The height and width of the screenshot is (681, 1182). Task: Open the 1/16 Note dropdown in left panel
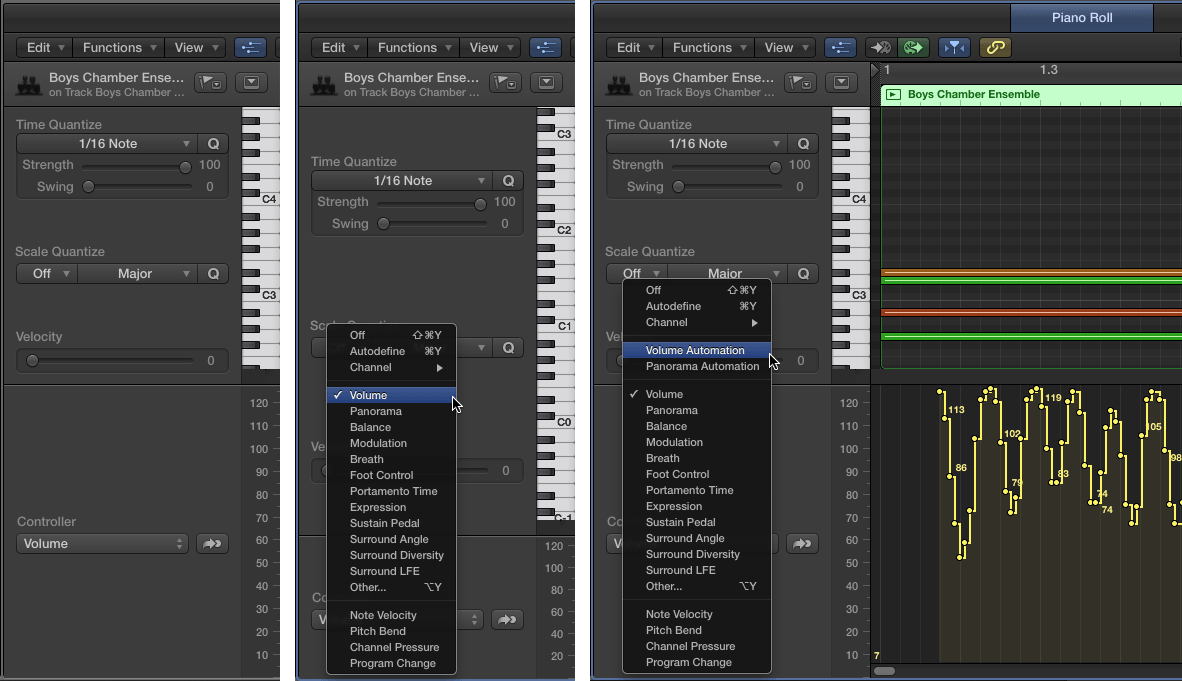[x=107, y=143]
